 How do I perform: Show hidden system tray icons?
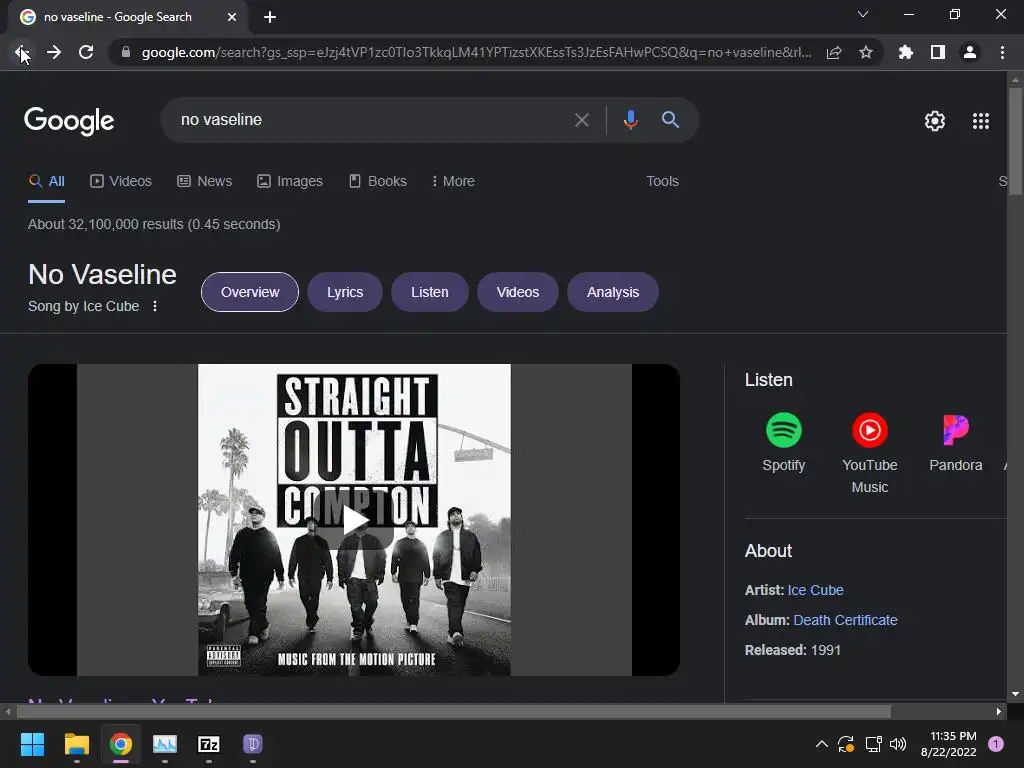tap(822, 744)
